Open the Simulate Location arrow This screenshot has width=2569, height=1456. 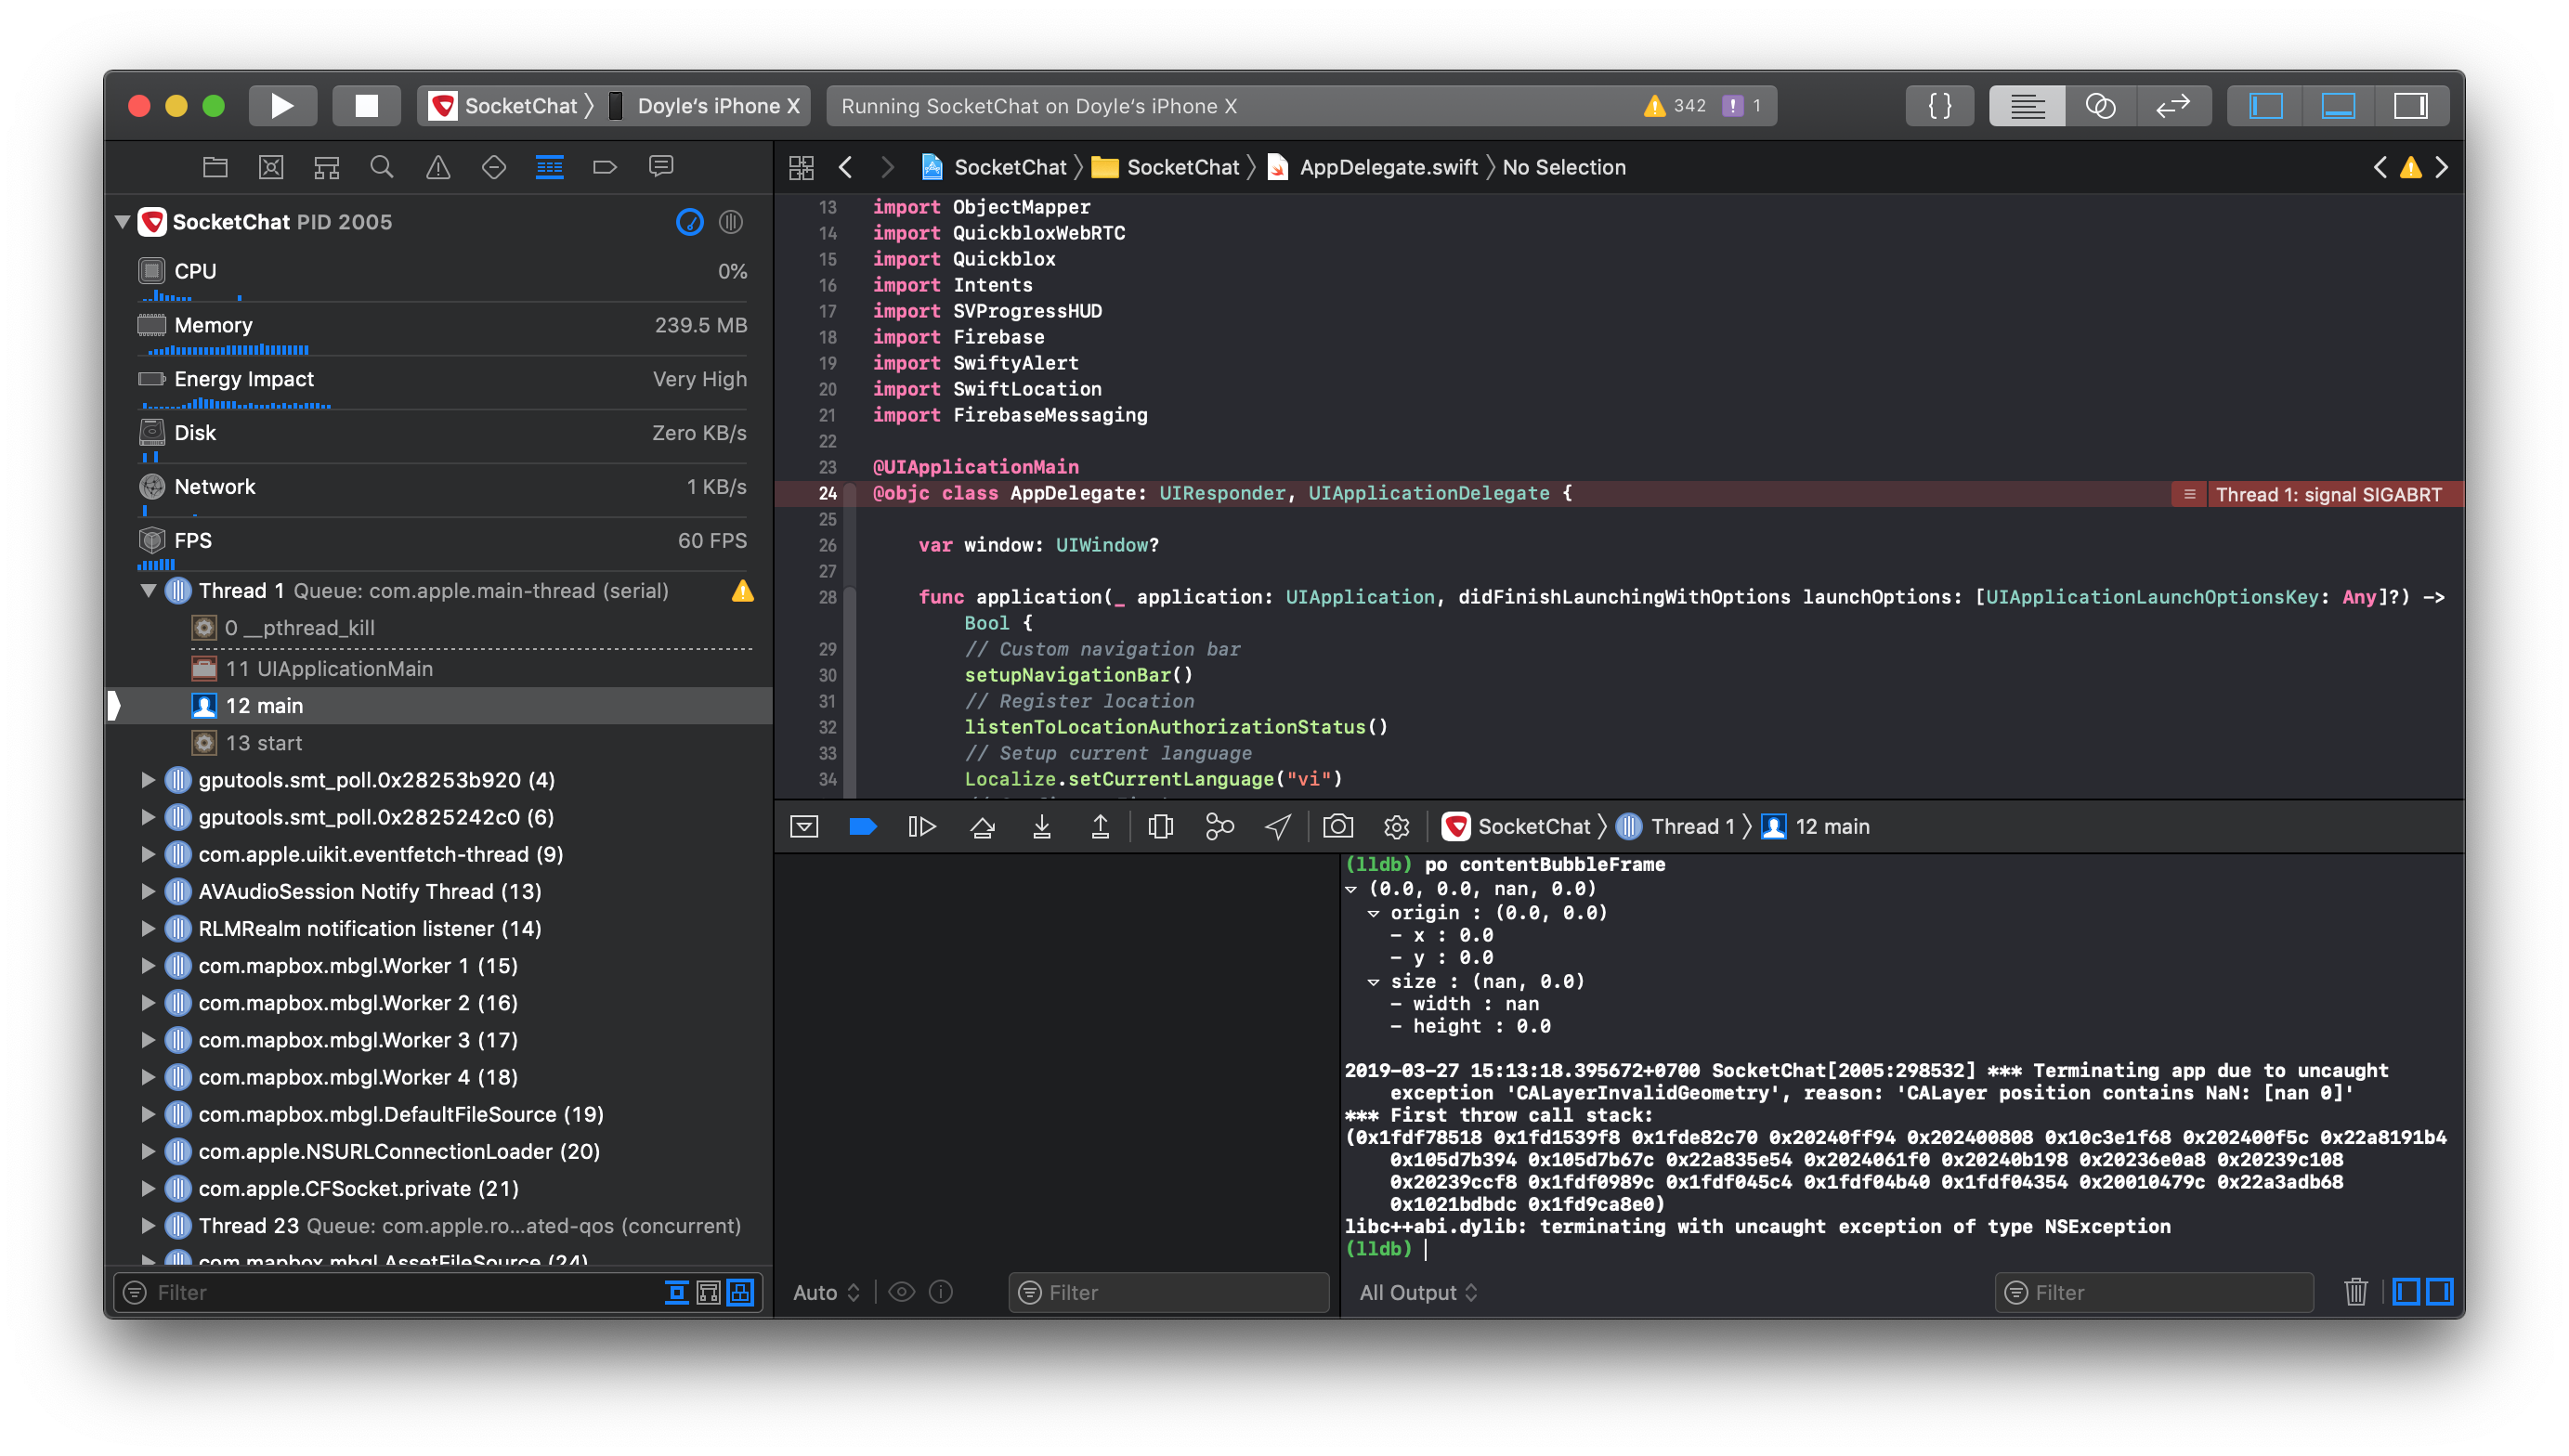[x=1278, y=827]
